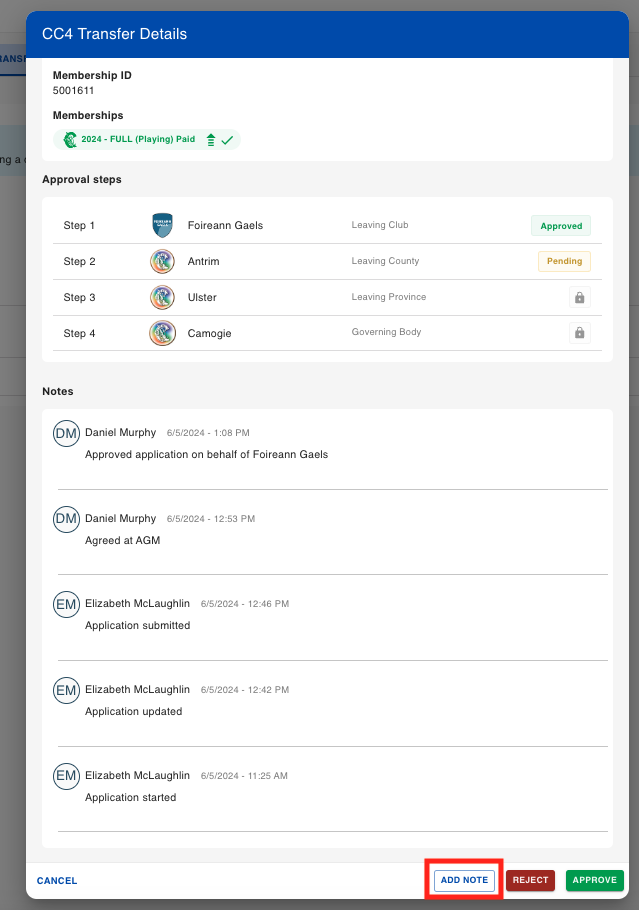The width and height of the screenshot is (639, 910).
Task: Click the 'Governing Body' role label
Action: click(x=387, y=332)
